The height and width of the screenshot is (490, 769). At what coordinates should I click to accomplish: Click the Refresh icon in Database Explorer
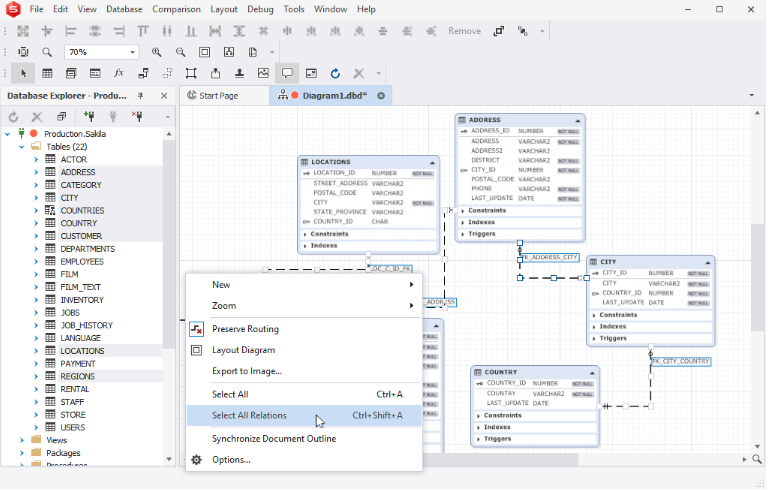pos(13,117)
